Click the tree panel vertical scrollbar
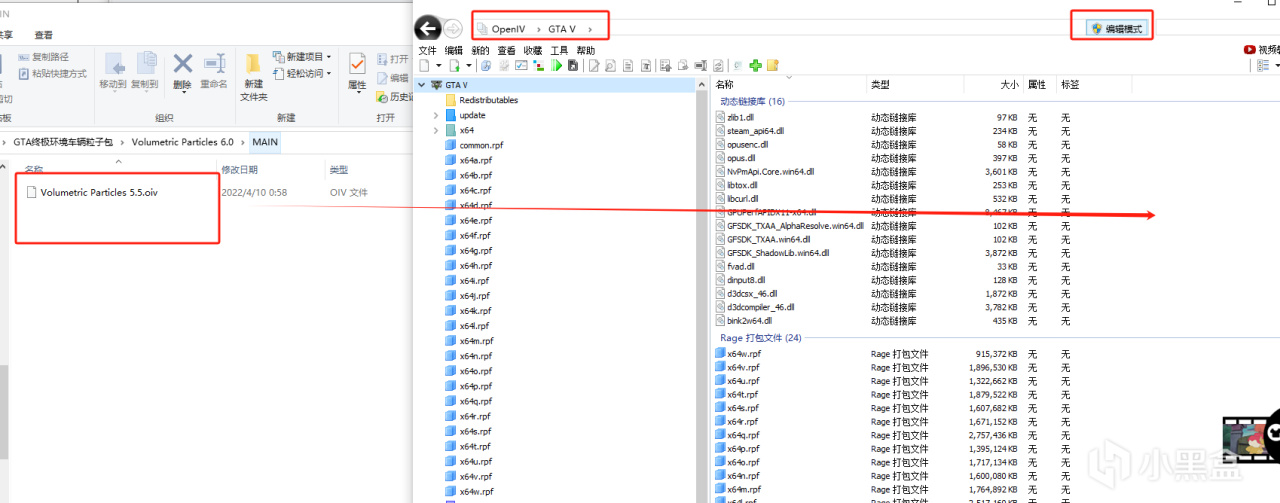The image size is (1280, 503). (x=703, y=290)
